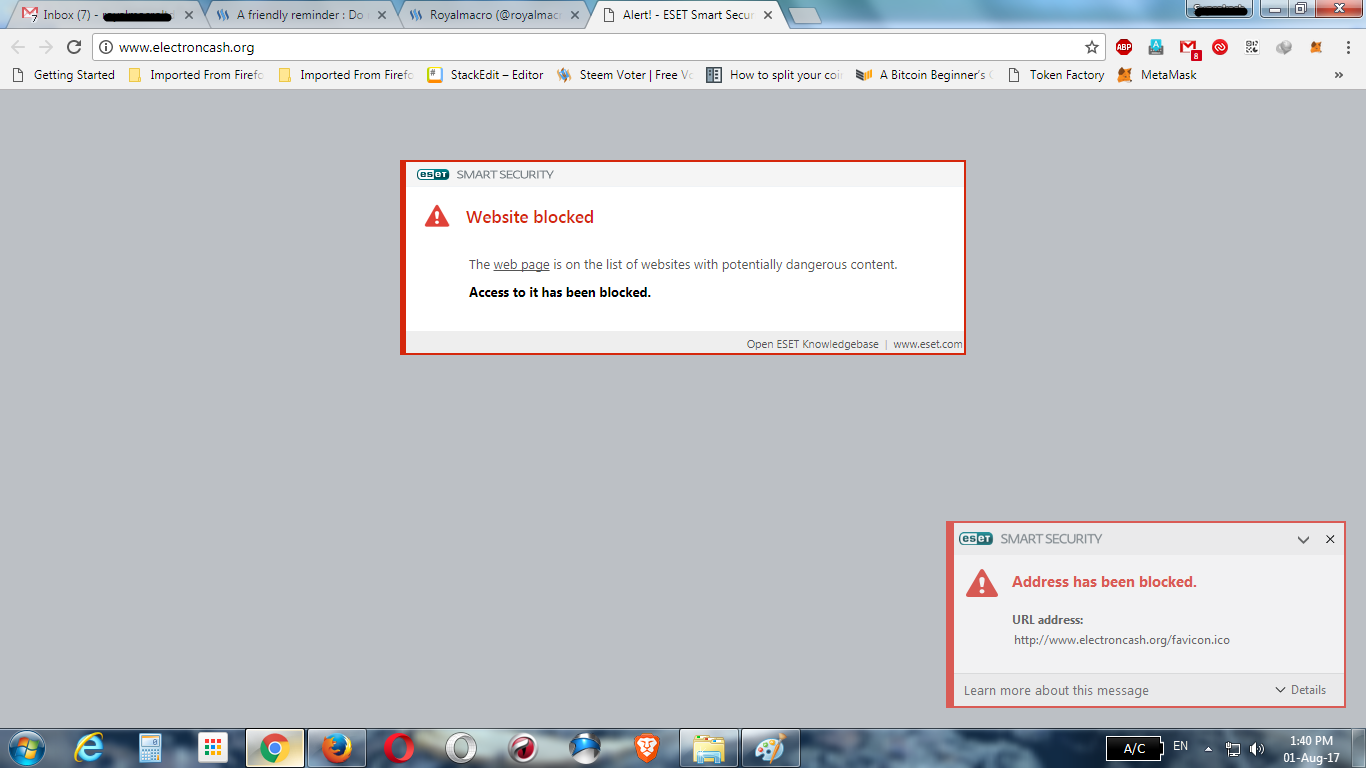The width and height of the screenshot is (1366, 768).
Task: Close the 'Alert! - ESET' tab
Action: [x=769, y=15]
